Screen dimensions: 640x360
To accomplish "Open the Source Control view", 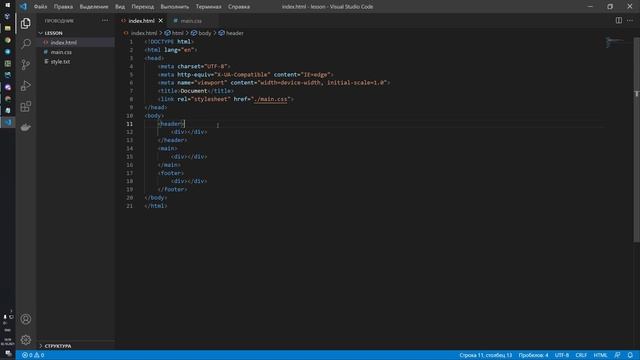I will coord(26,64).
